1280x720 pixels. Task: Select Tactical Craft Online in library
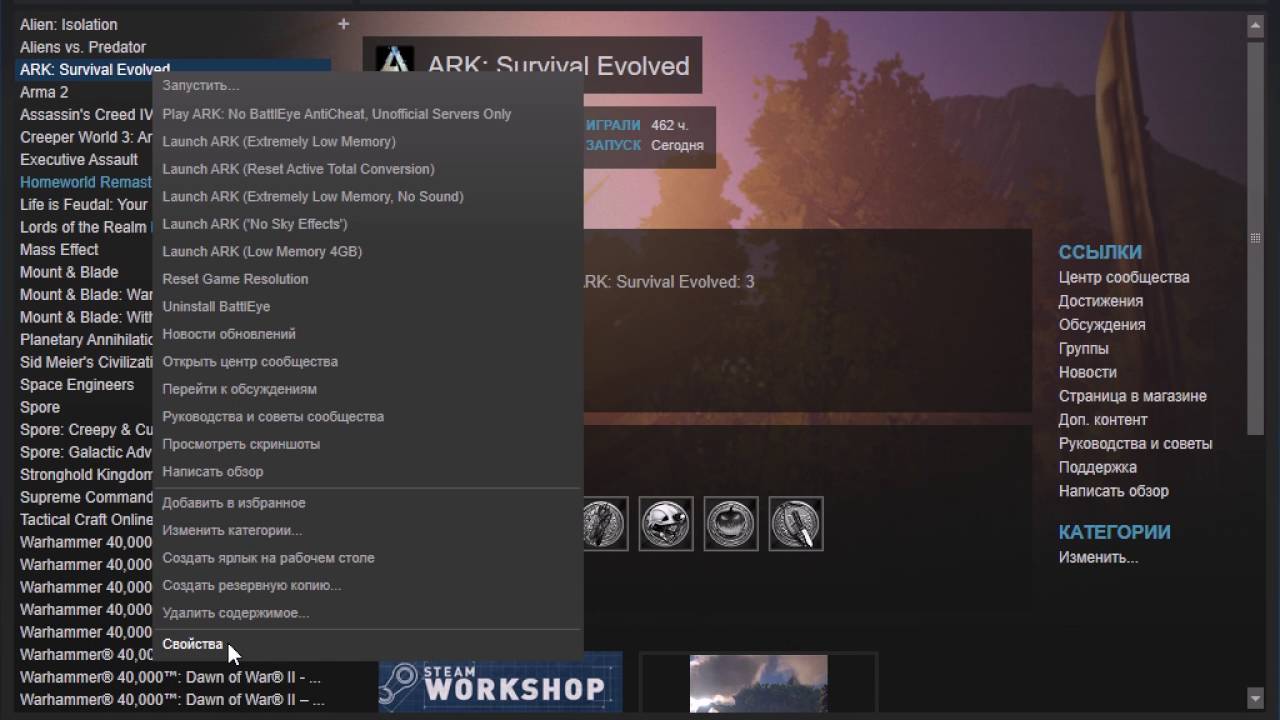(86, 519)
